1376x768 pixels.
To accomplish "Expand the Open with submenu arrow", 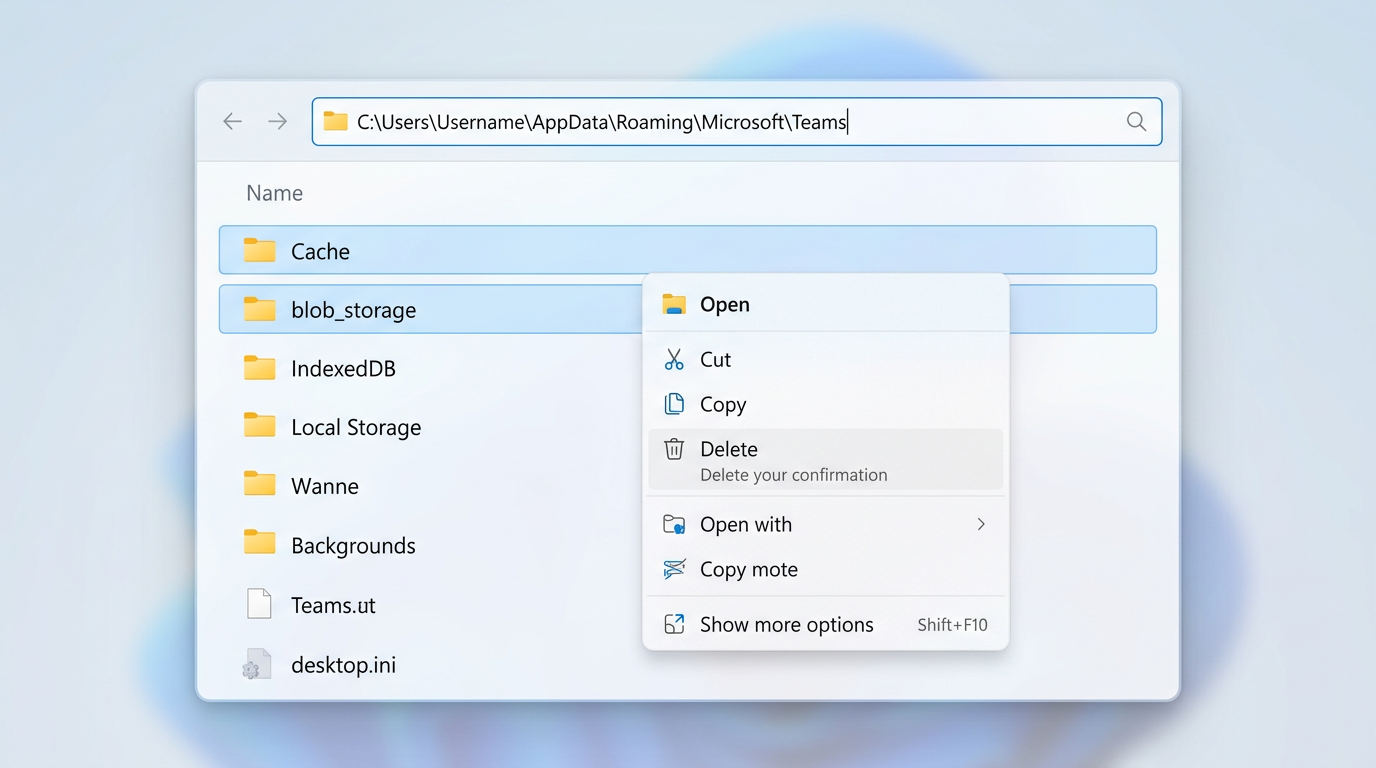I will pos(981,524).
